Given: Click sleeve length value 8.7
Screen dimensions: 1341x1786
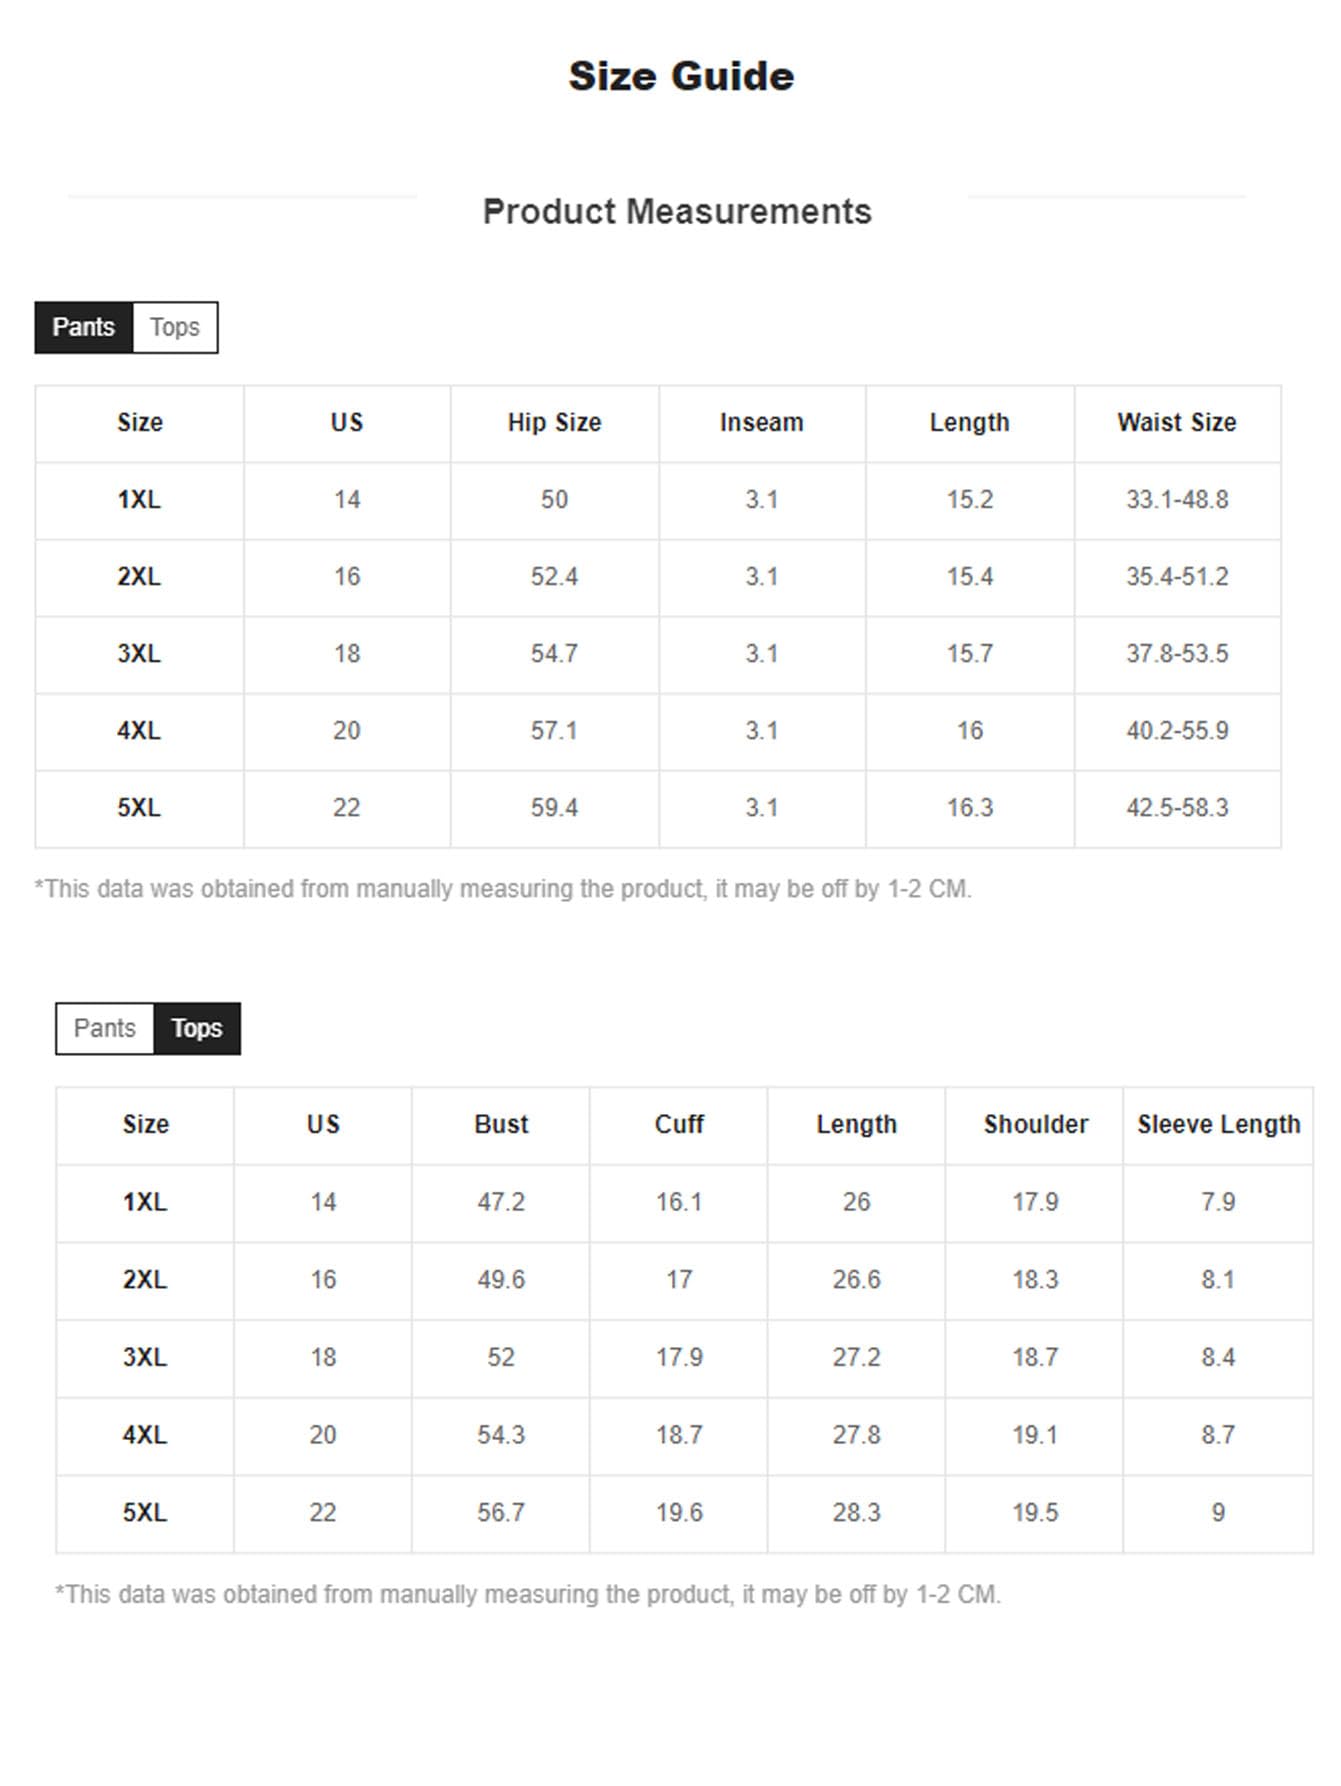Looking at the screenshot, I should [x=1218, y=1435].
